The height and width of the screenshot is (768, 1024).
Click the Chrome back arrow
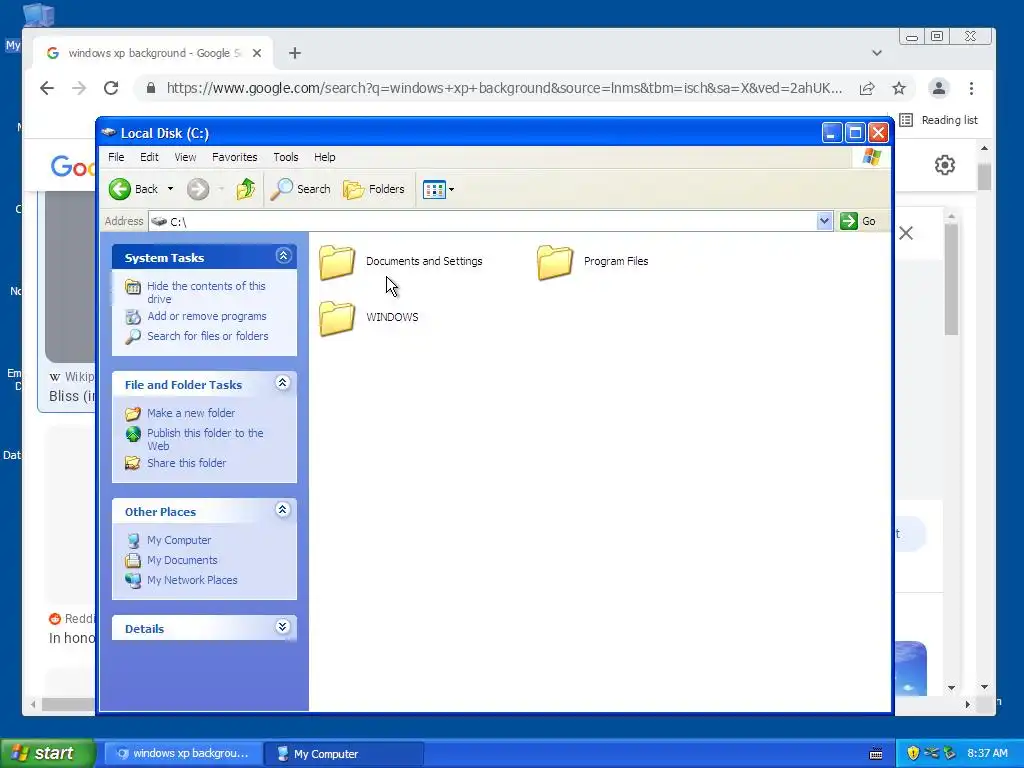pyautogui.click(x=47, y=88)
